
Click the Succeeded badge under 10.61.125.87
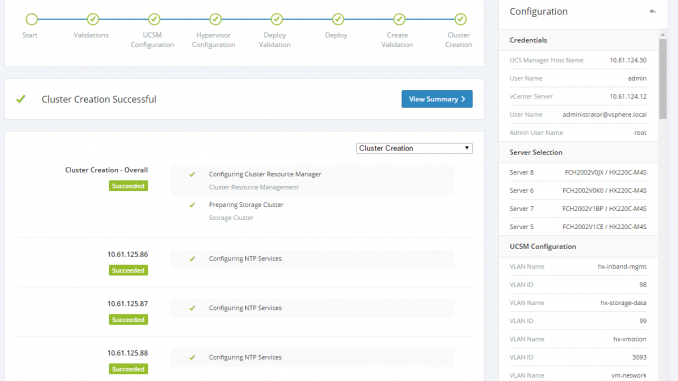pos(128,320)
